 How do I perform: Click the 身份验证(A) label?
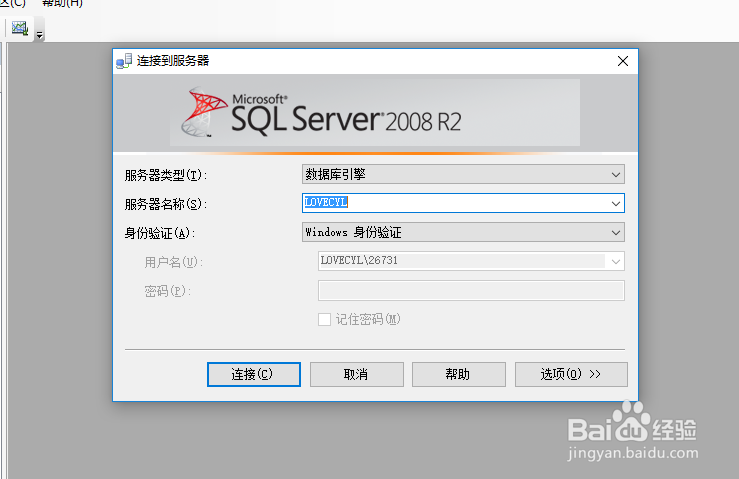pyautogui.click(x=160, y=233)
